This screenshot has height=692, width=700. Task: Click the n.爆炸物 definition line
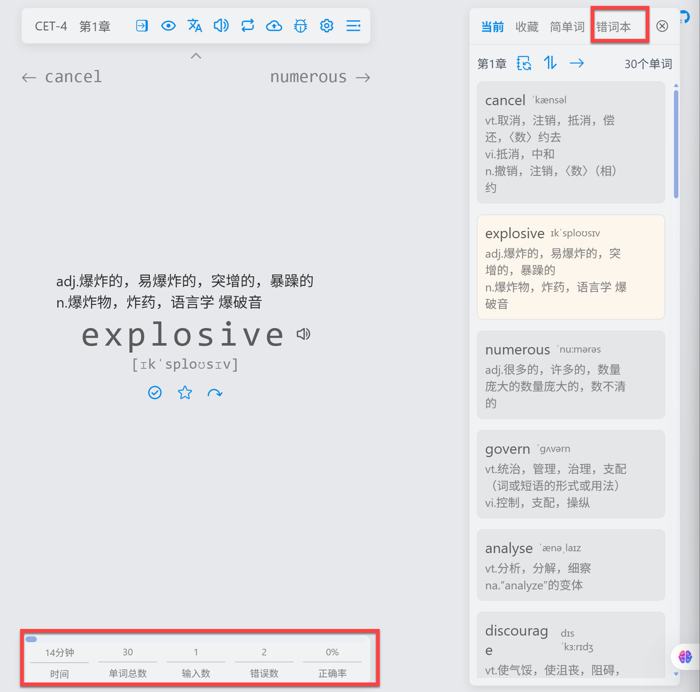[x=159, y=302]
